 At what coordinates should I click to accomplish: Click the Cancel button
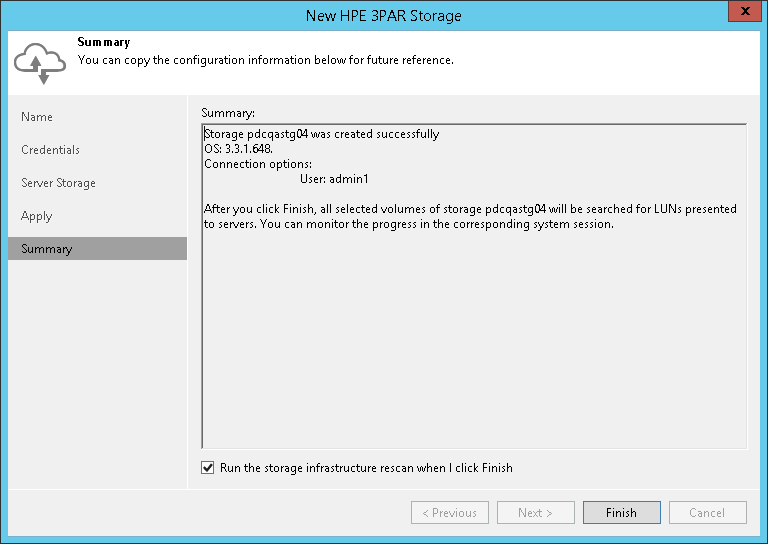tap(708, 512)
